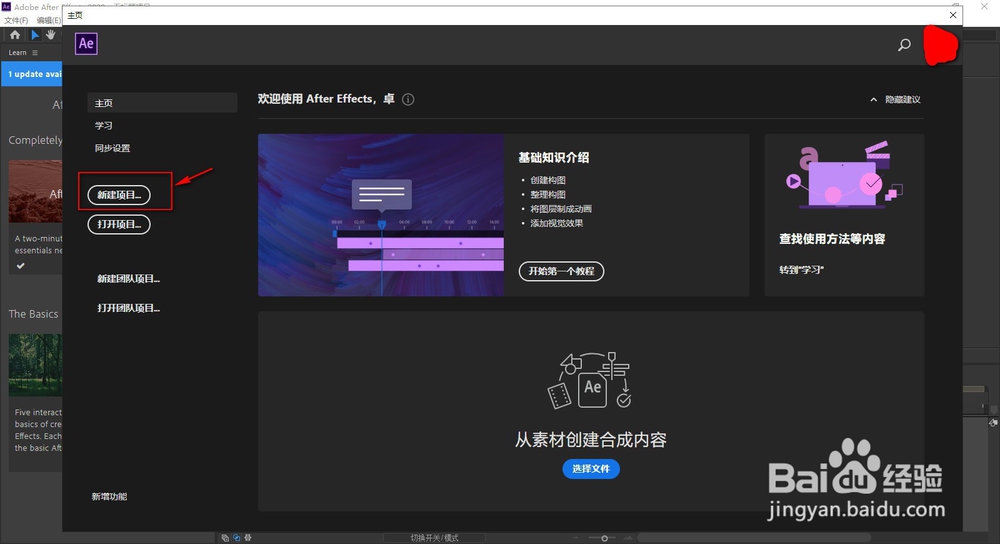Click the timeline zoom-out mountain icon at the bottom
This screenshot has width=1000, height=544.
[x=577, y=538]
